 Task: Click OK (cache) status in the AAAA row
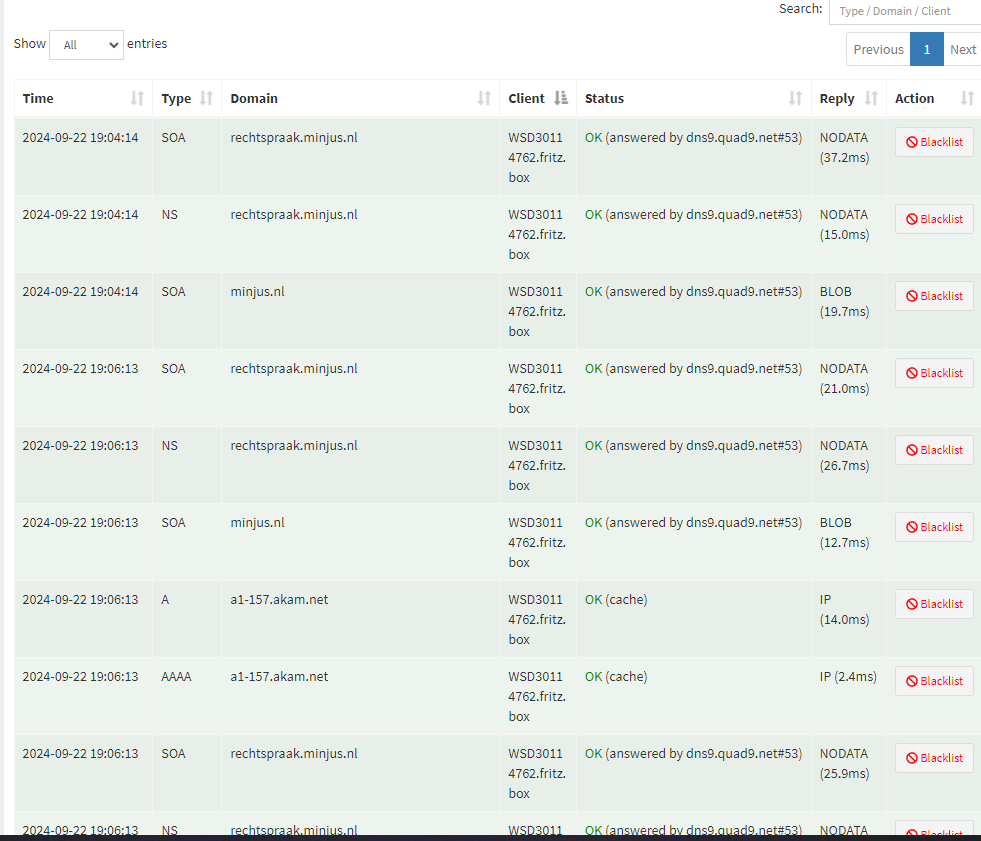(616, 676)
